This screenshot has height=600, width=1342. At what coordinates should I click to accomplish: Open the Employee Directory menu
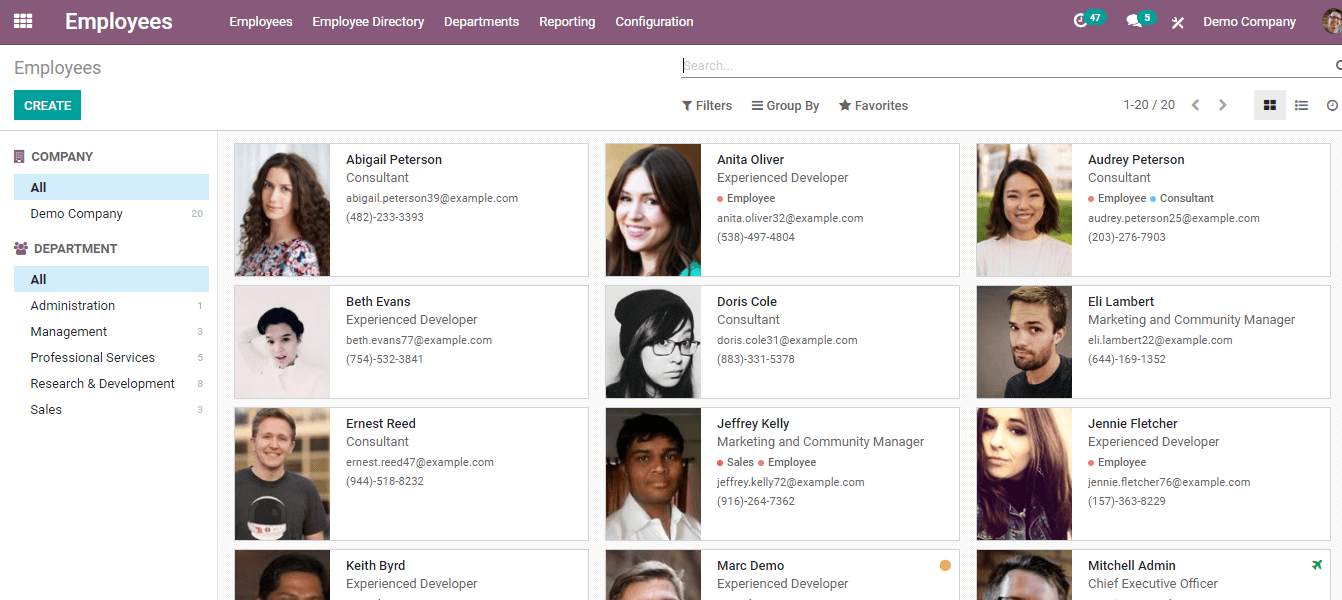click(x=368, y=22)
